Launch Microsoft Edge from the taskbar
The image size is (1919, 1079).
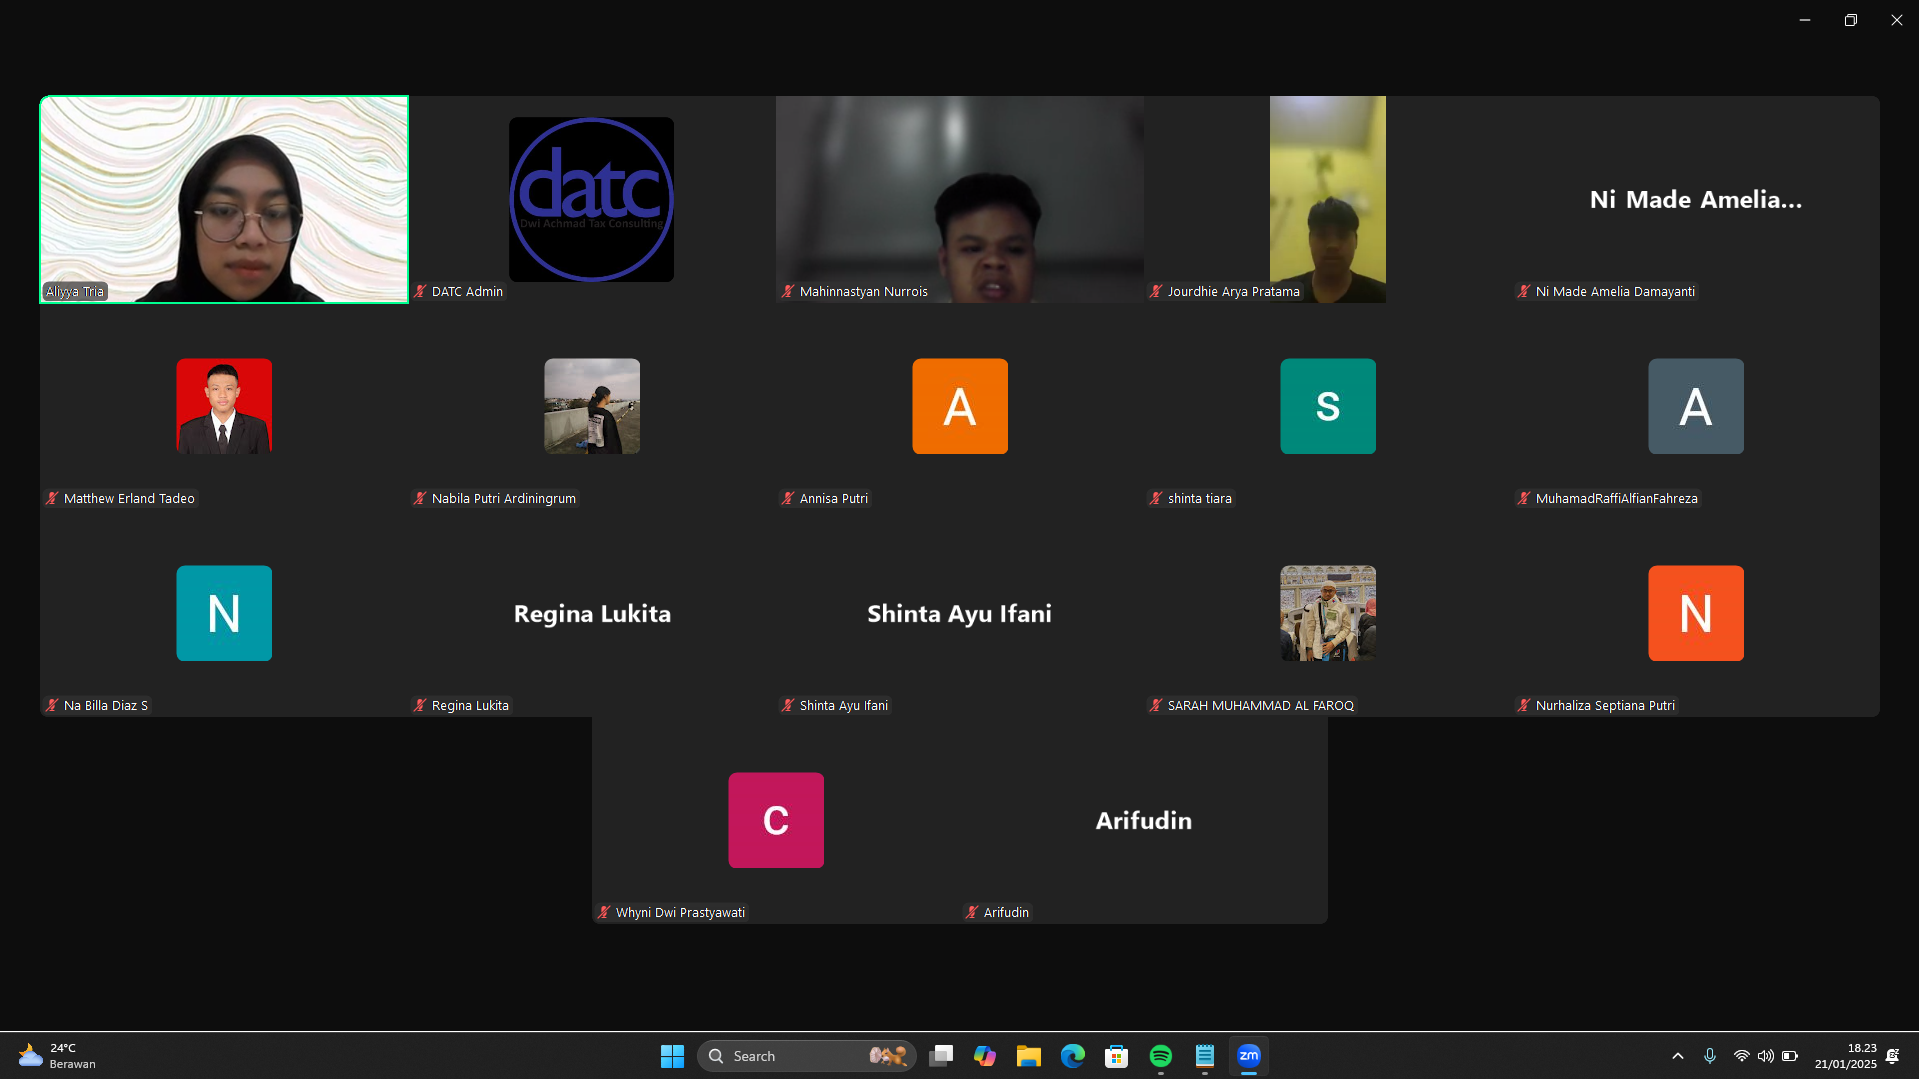click(x=1072, y=1056)
